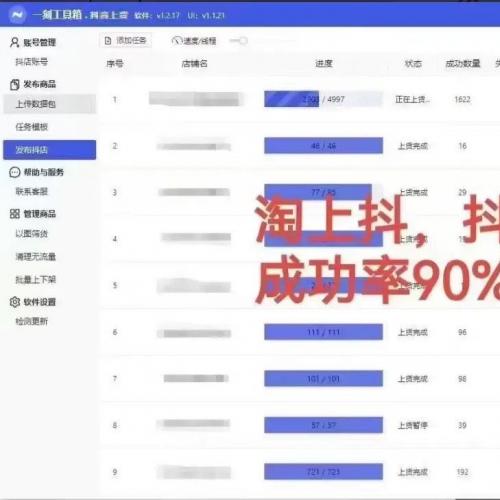
Task: Select 上传数据包 in the sidebar
Action: point(49,104)
